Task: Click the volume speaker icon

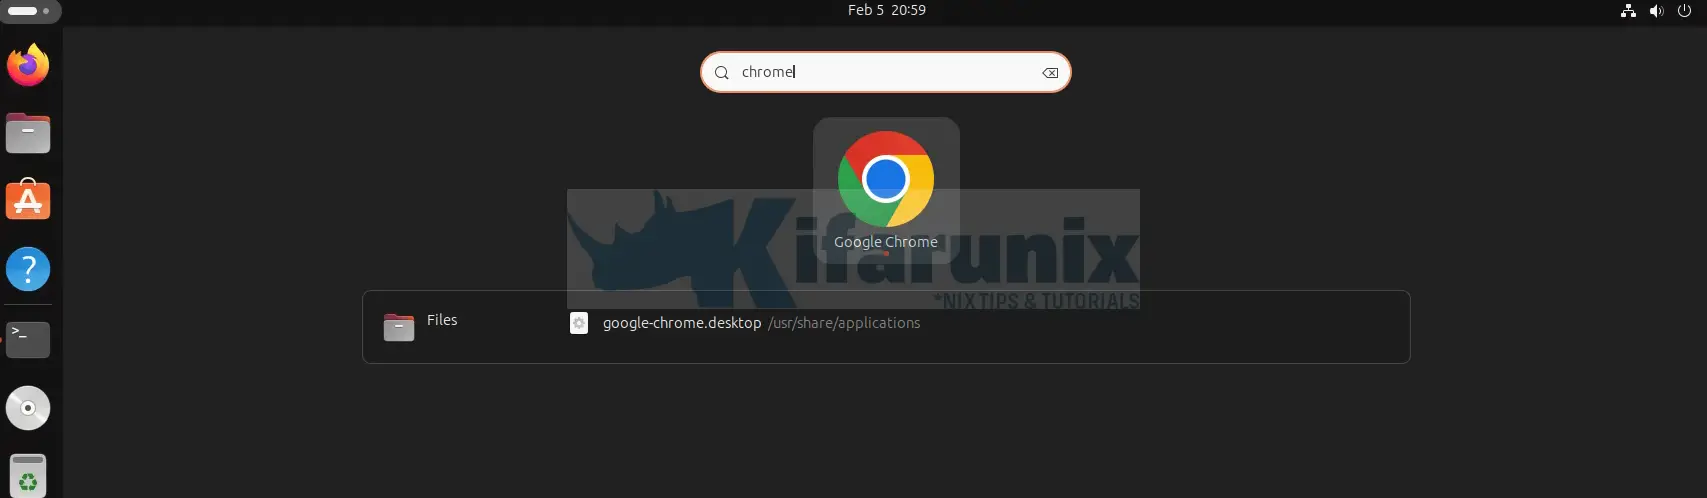Action: pos(1656,11)
